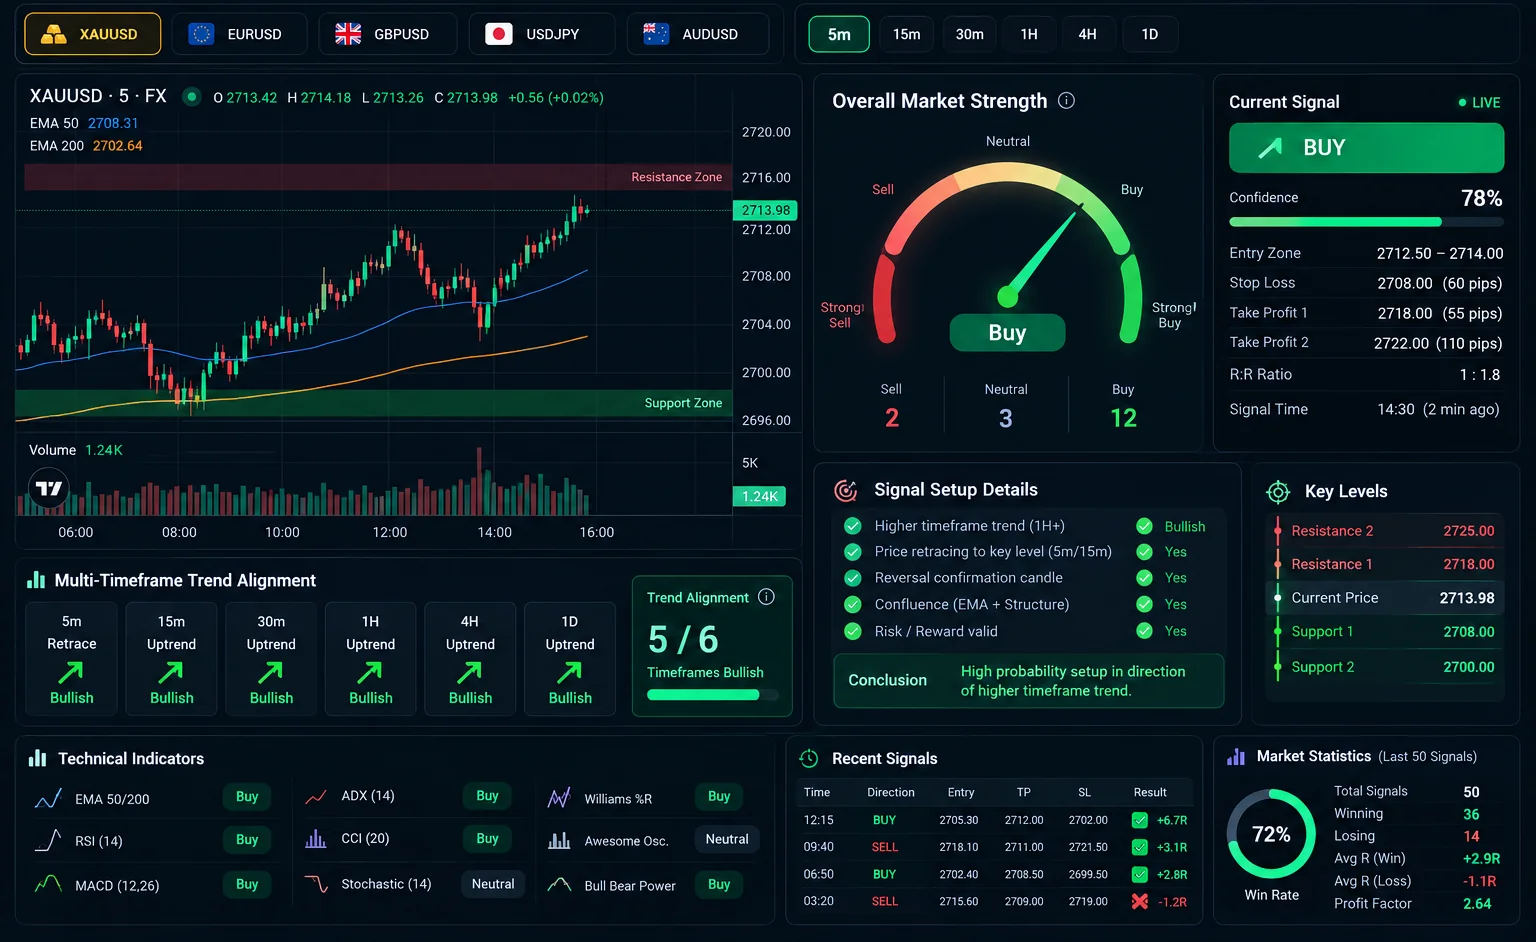Click the TradingView logo on the chart
Screen dimensions: 1536x942
pos(49,489)
